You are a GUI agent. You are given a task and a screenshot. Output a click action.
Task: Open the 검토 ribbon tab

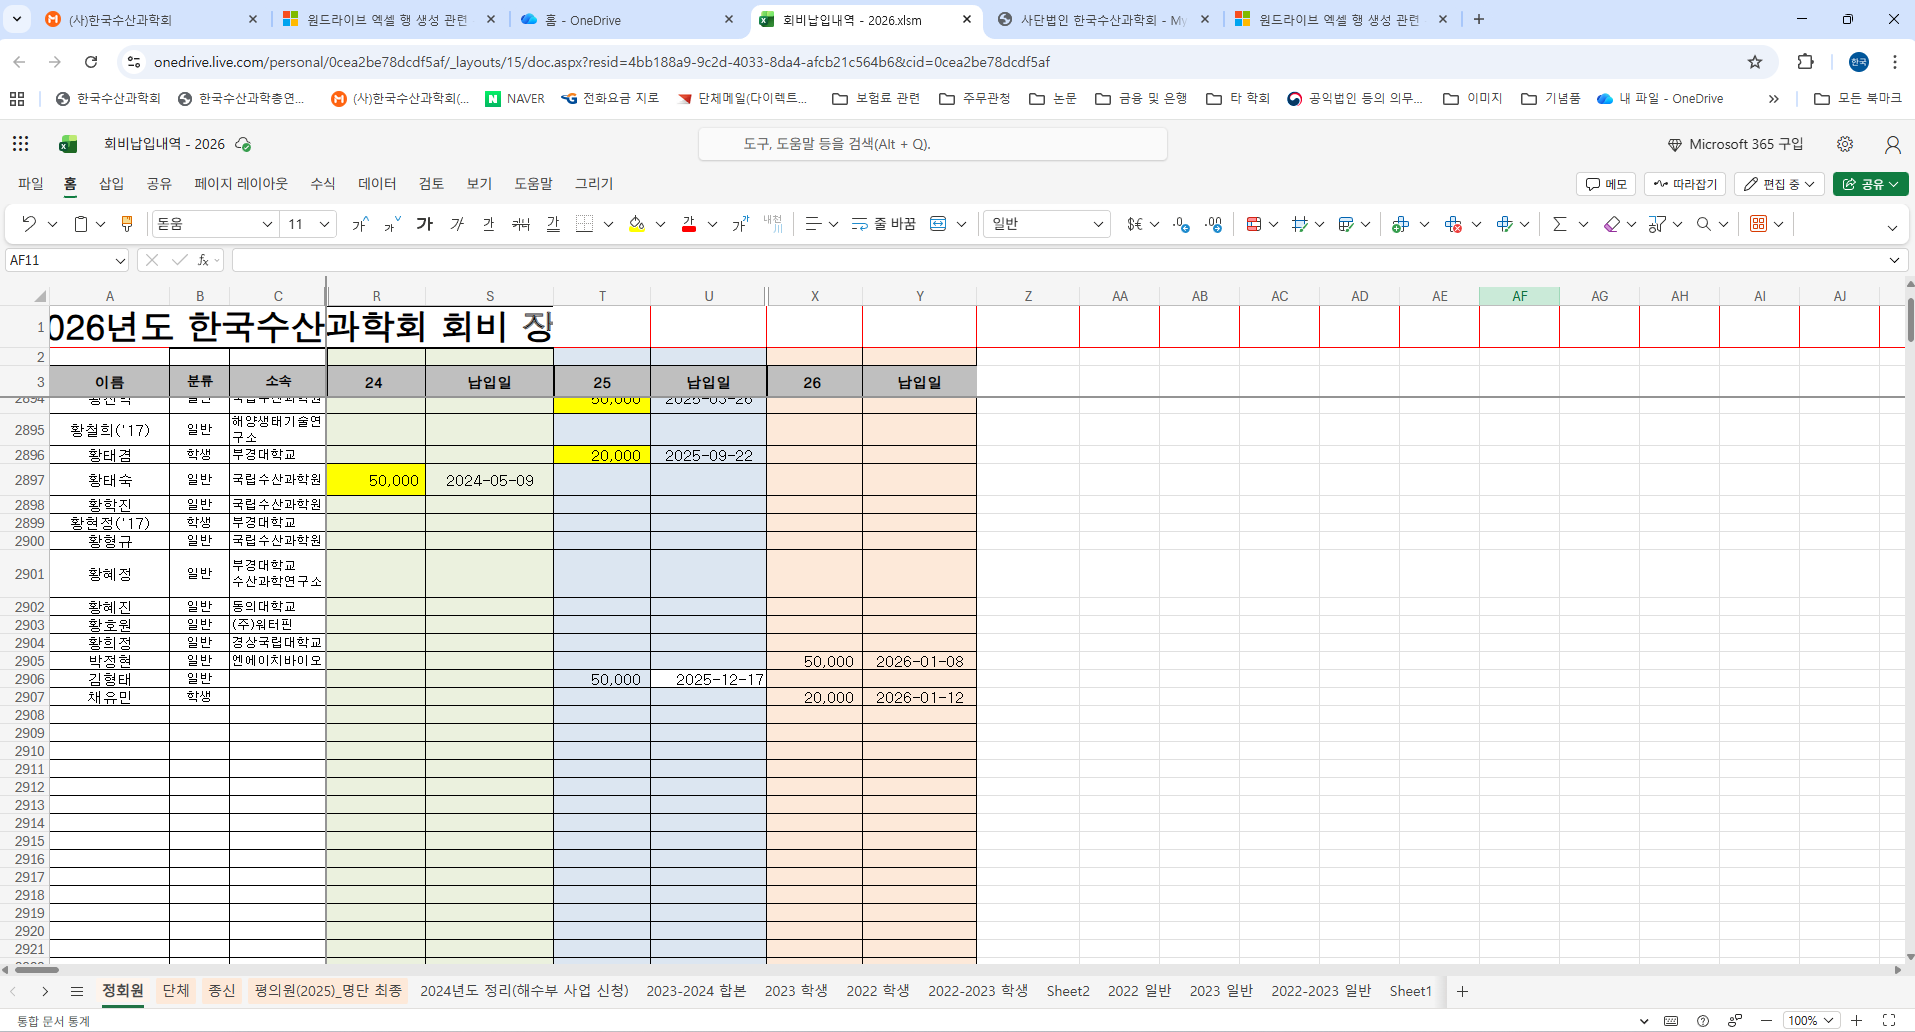tap(431, 183)
